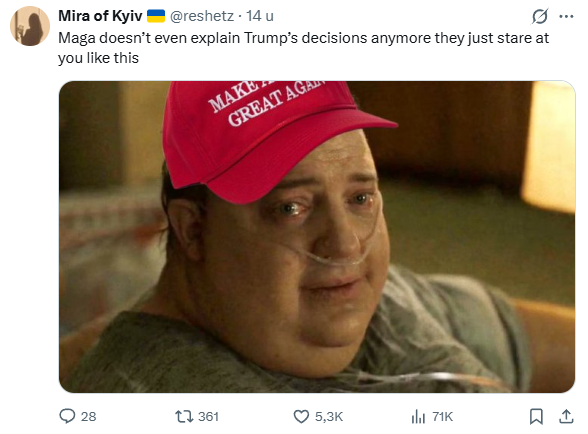Click the display name Mira of Kyiv
588x434 pixels.
tap(100, 16)
